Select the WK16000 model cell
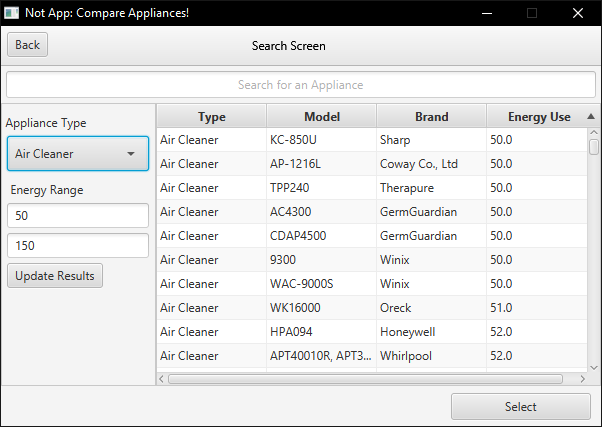Image resolution: width=602 pixels, height=427 pixels. coord(322,308)
